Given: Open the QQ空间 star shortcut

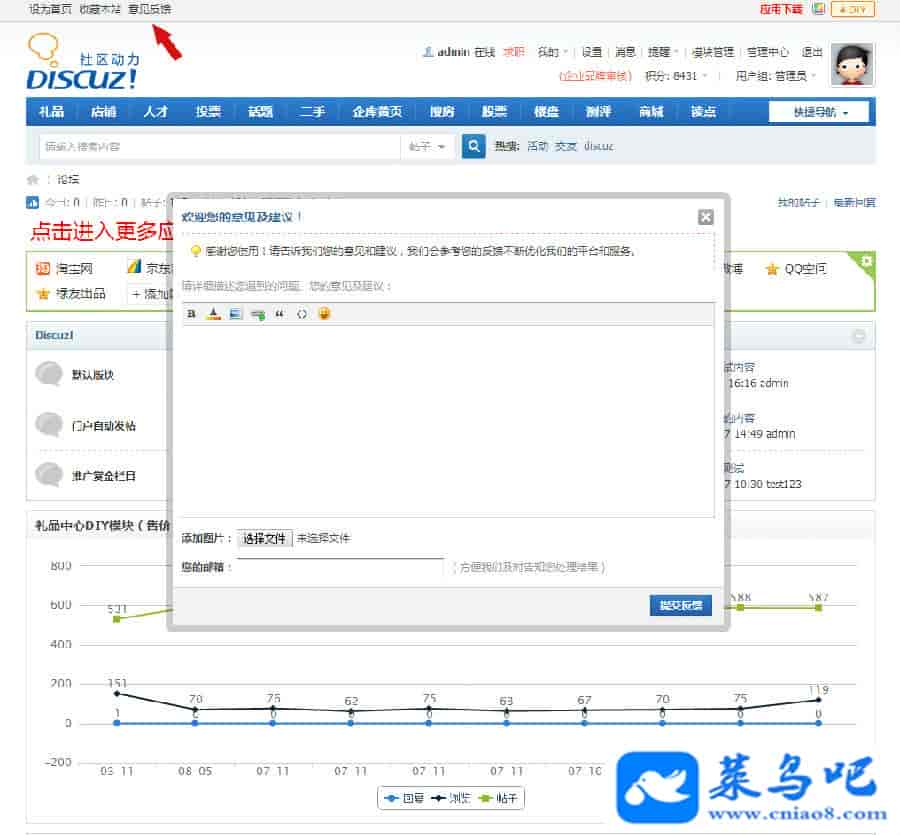Looking at the screenshot, I should click(x=771, y=269).
